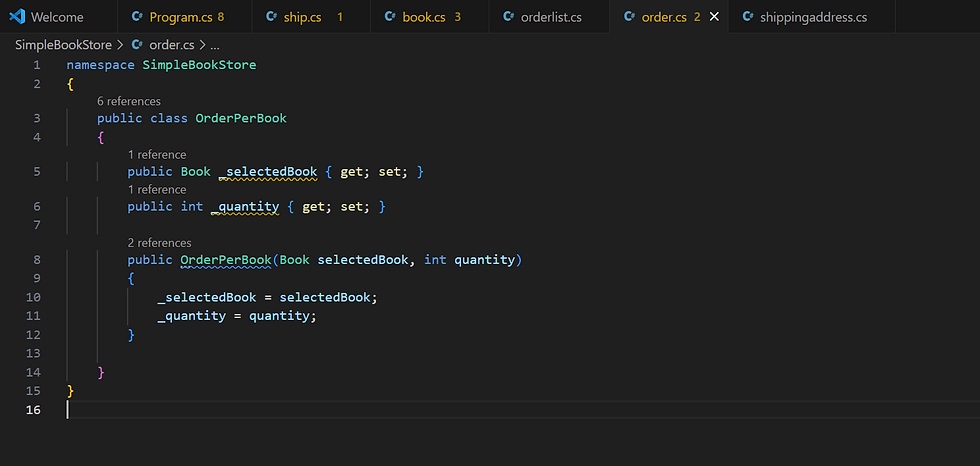Click the C# file icon on book.cs tab
Viewport: 980px width, 466px height.
389,17
